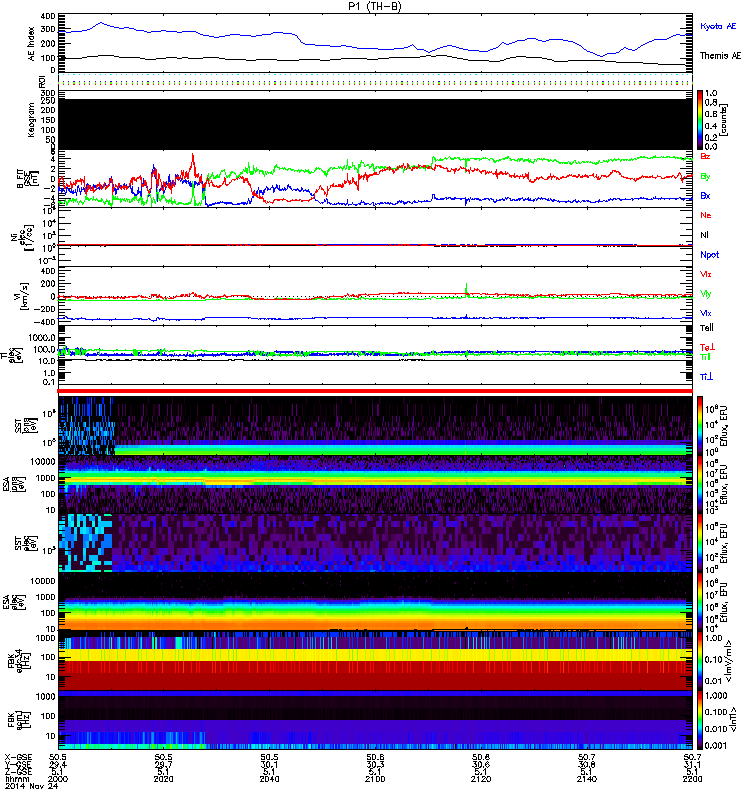The height and width of the screenshot is (800, 750).
Task: Select the red "Te⊥" legend label
Action: click(x=707, y=347)
